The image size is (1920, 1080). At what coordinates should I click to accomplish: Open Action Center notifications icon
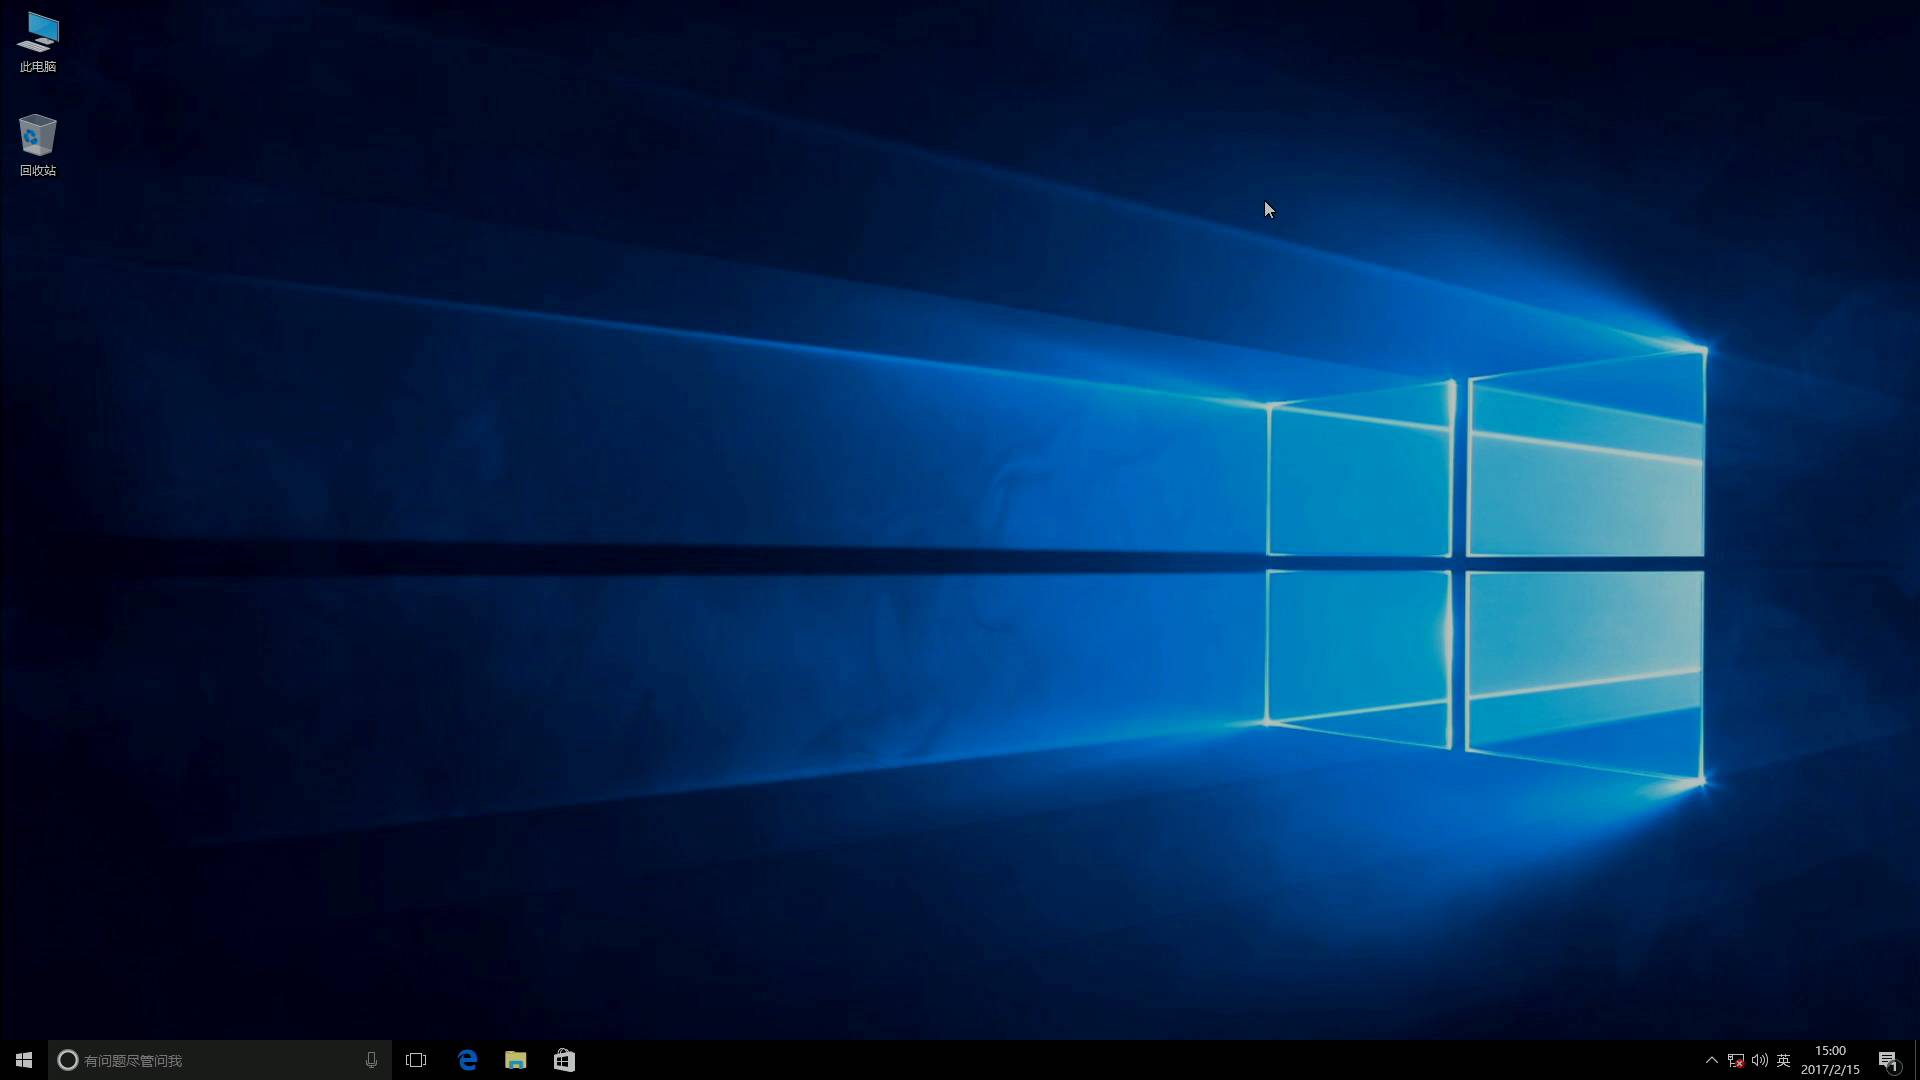pos(1888,1060)
